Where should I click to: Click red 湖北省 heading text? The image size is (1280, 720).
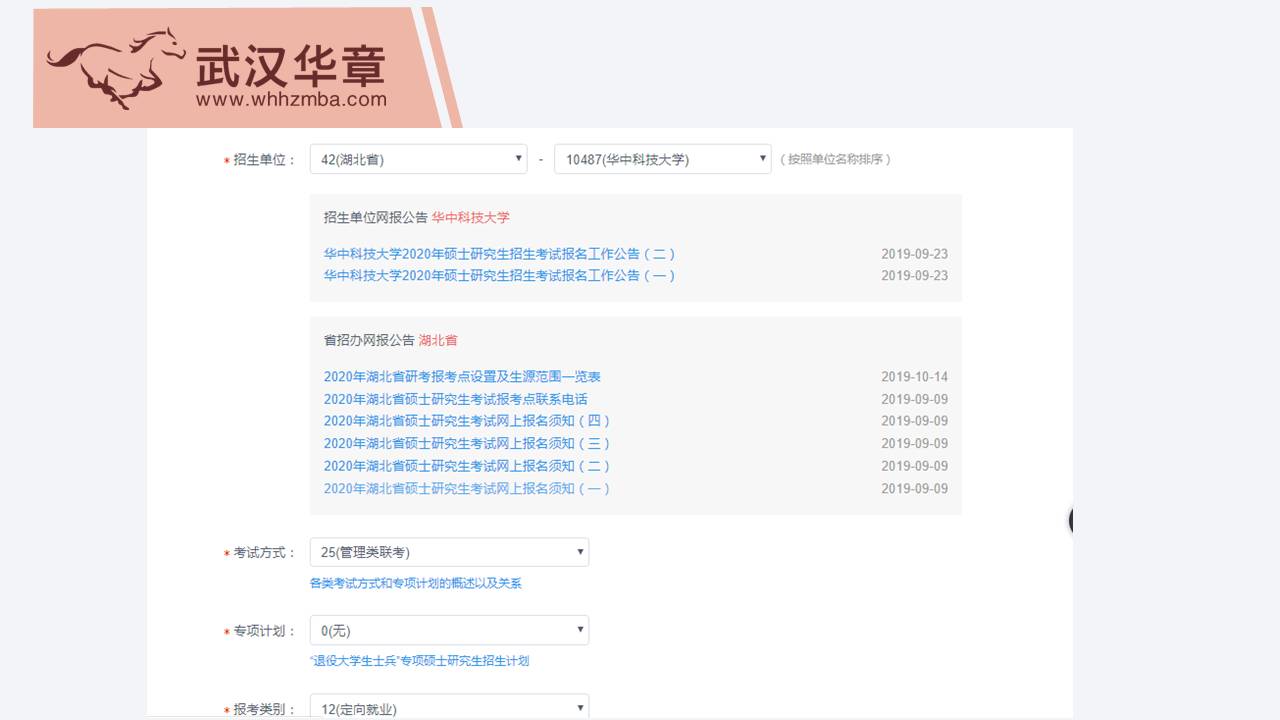coord(438,340)
